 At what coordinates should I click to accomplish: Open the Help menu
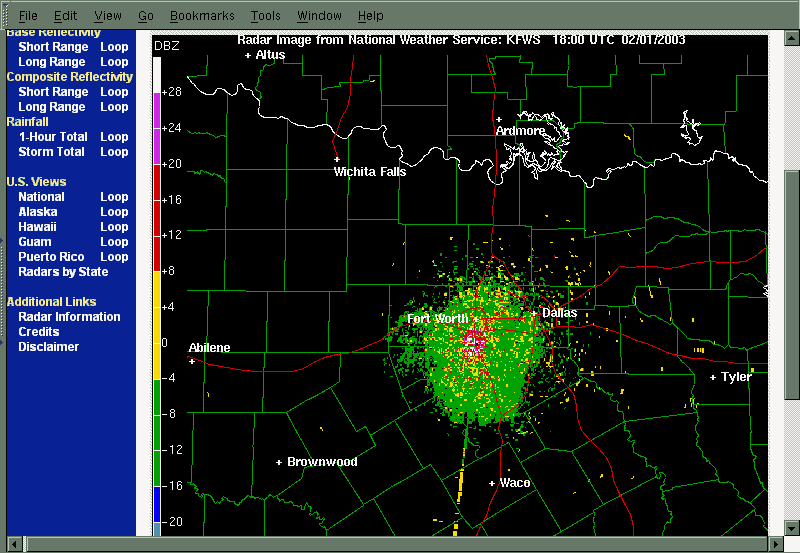tap(370, 16)
